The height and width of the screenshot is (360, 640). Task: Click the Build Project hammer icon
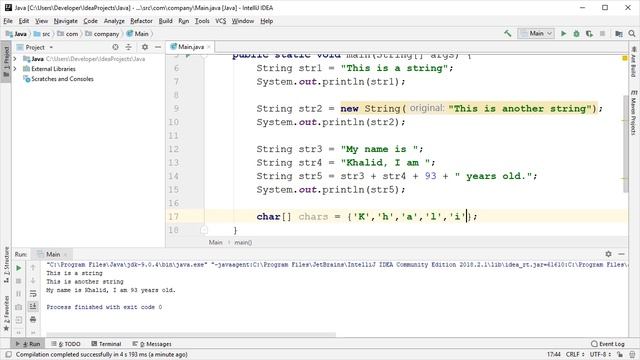coord(507,33)
